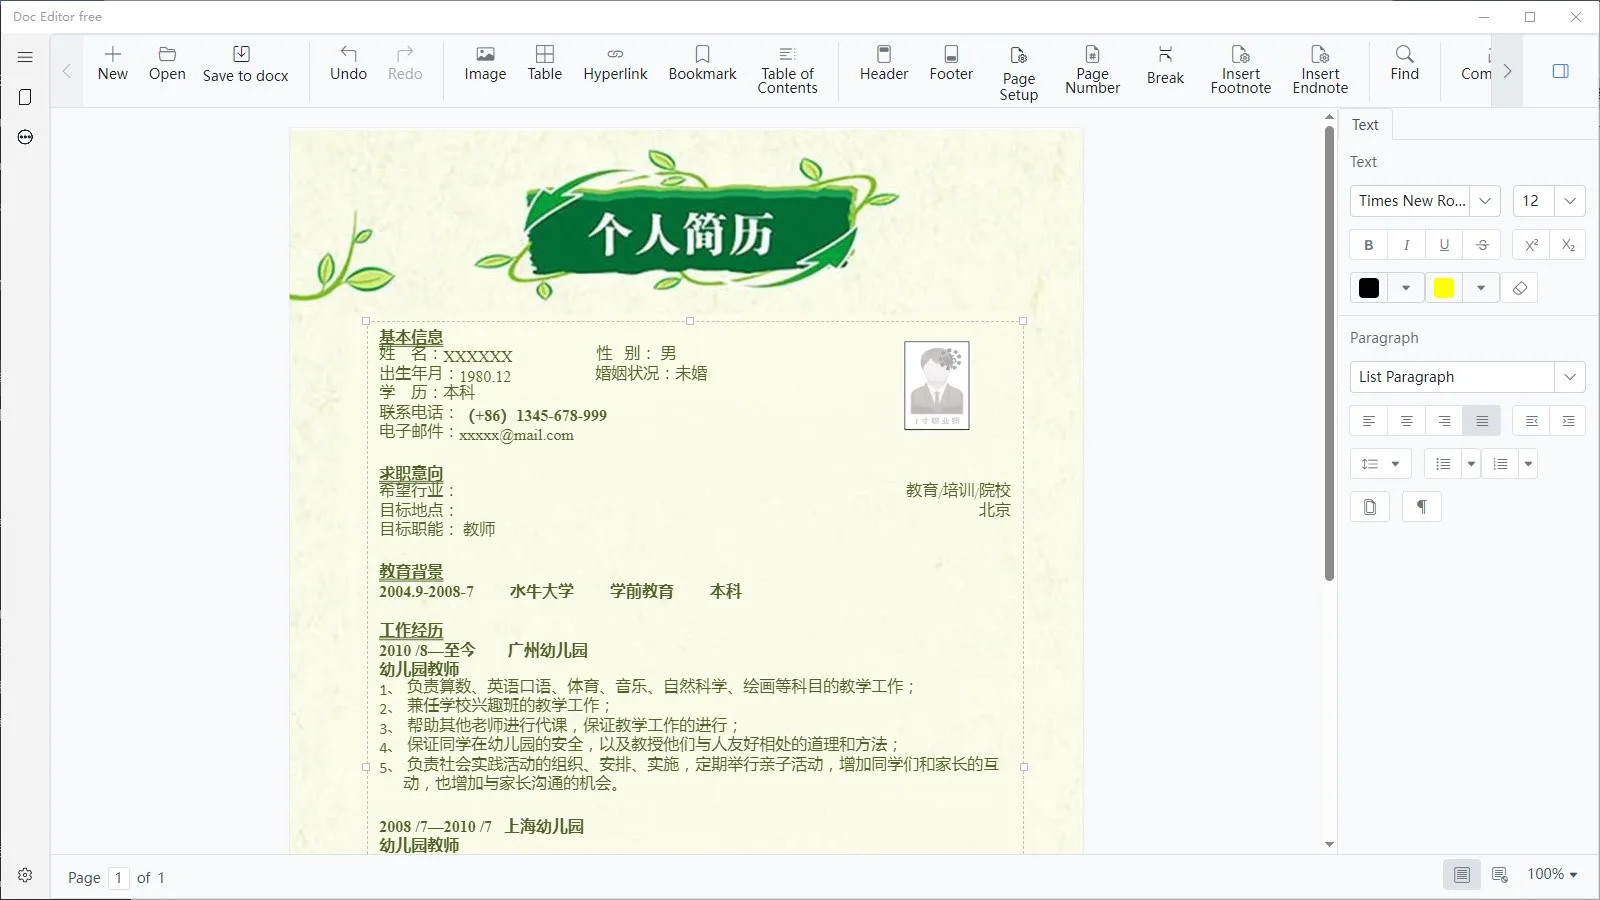1600x900 pixels.
Task: Open the Find tool
Action: 1405,64
